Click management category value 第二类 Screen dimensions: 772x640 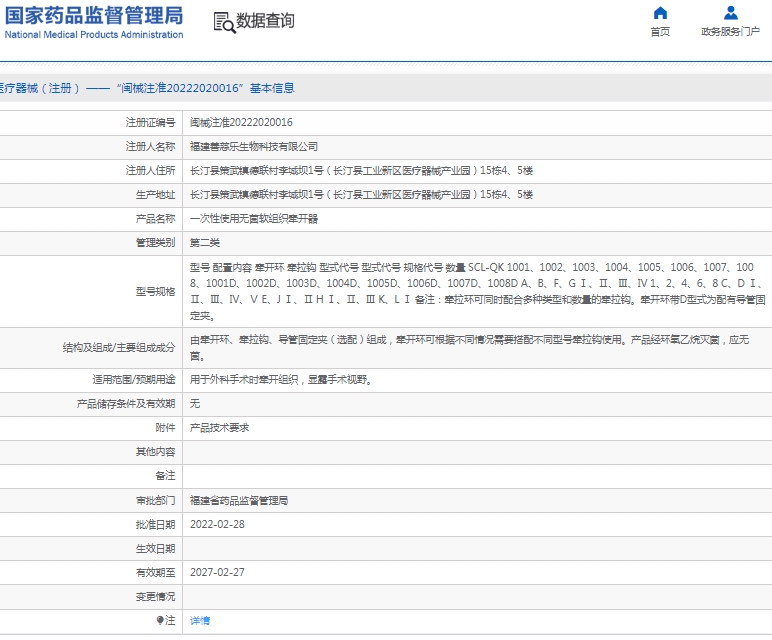[x=205, y=243]
